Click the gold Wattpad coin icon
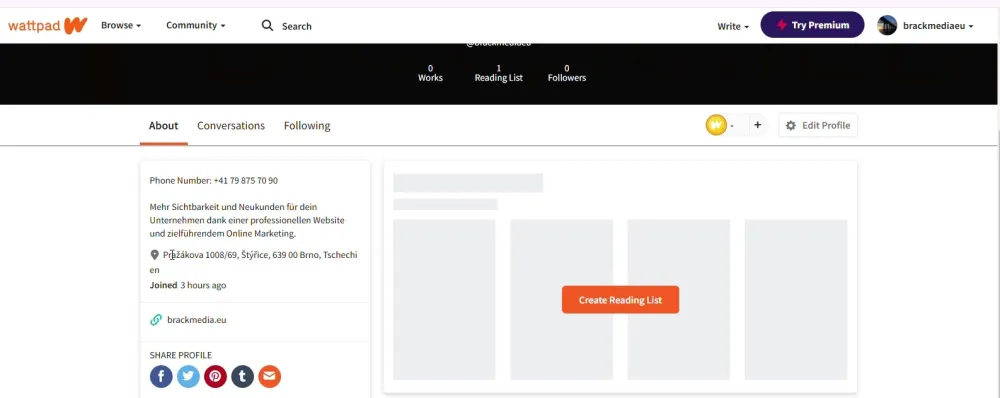The height and width of the screenshot is (398, 1000). point(716,125)
